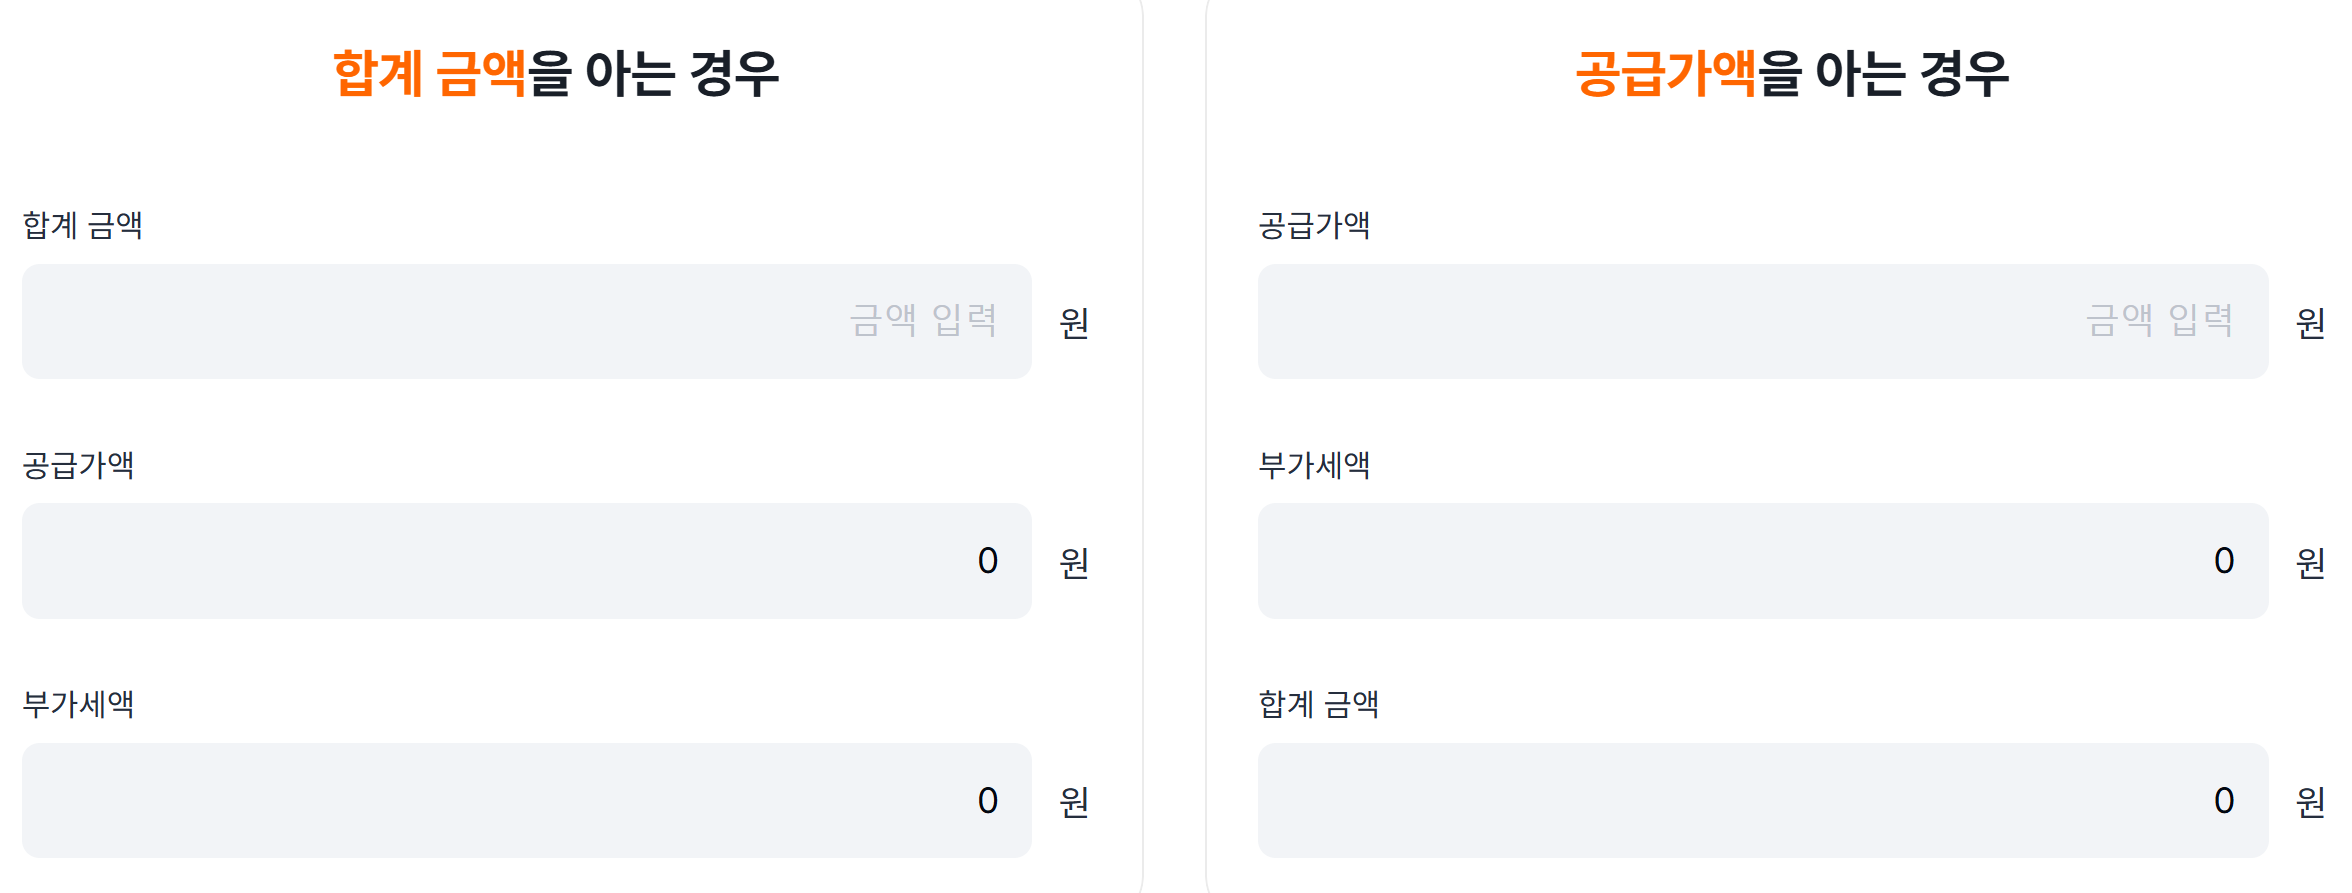Viewport: 2352px width, 893px height.
Task: Click the '합계 금액을 아는 경우' heading
Action: pyautogui.click(x=555, y=74)
